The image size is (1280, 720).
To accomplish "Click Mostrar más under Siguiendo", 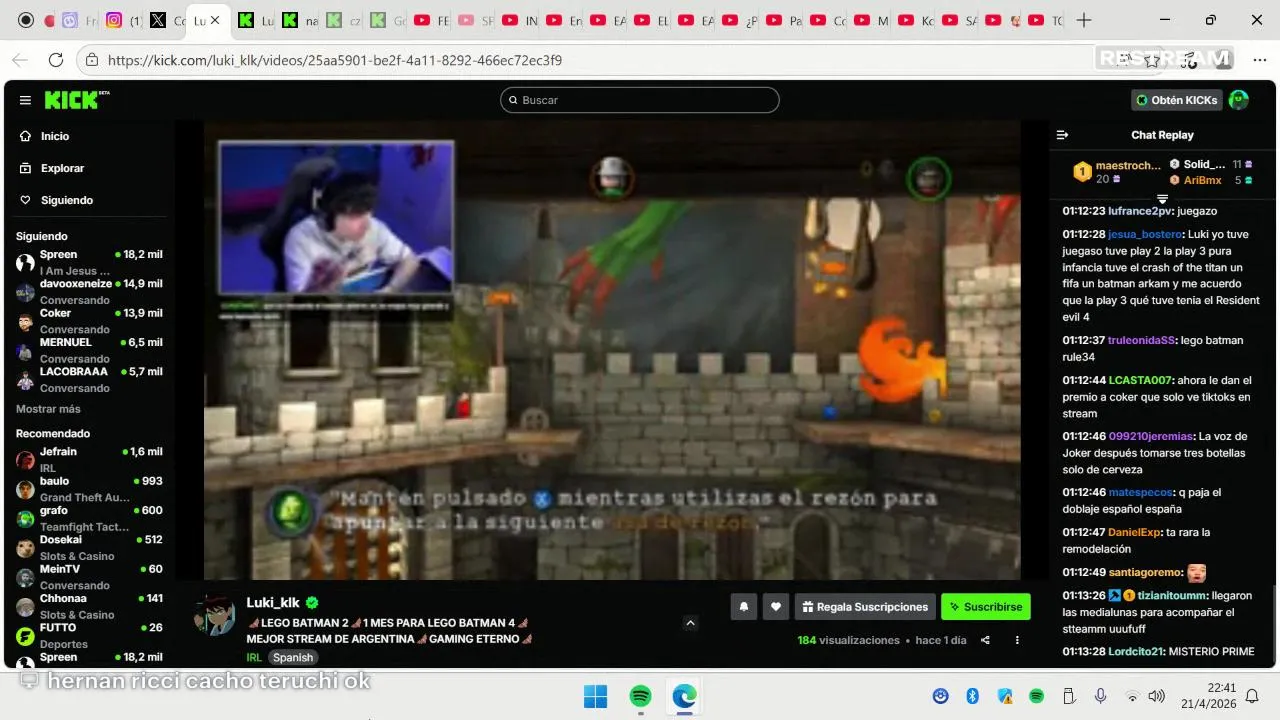I will click(x=48, y=409).
